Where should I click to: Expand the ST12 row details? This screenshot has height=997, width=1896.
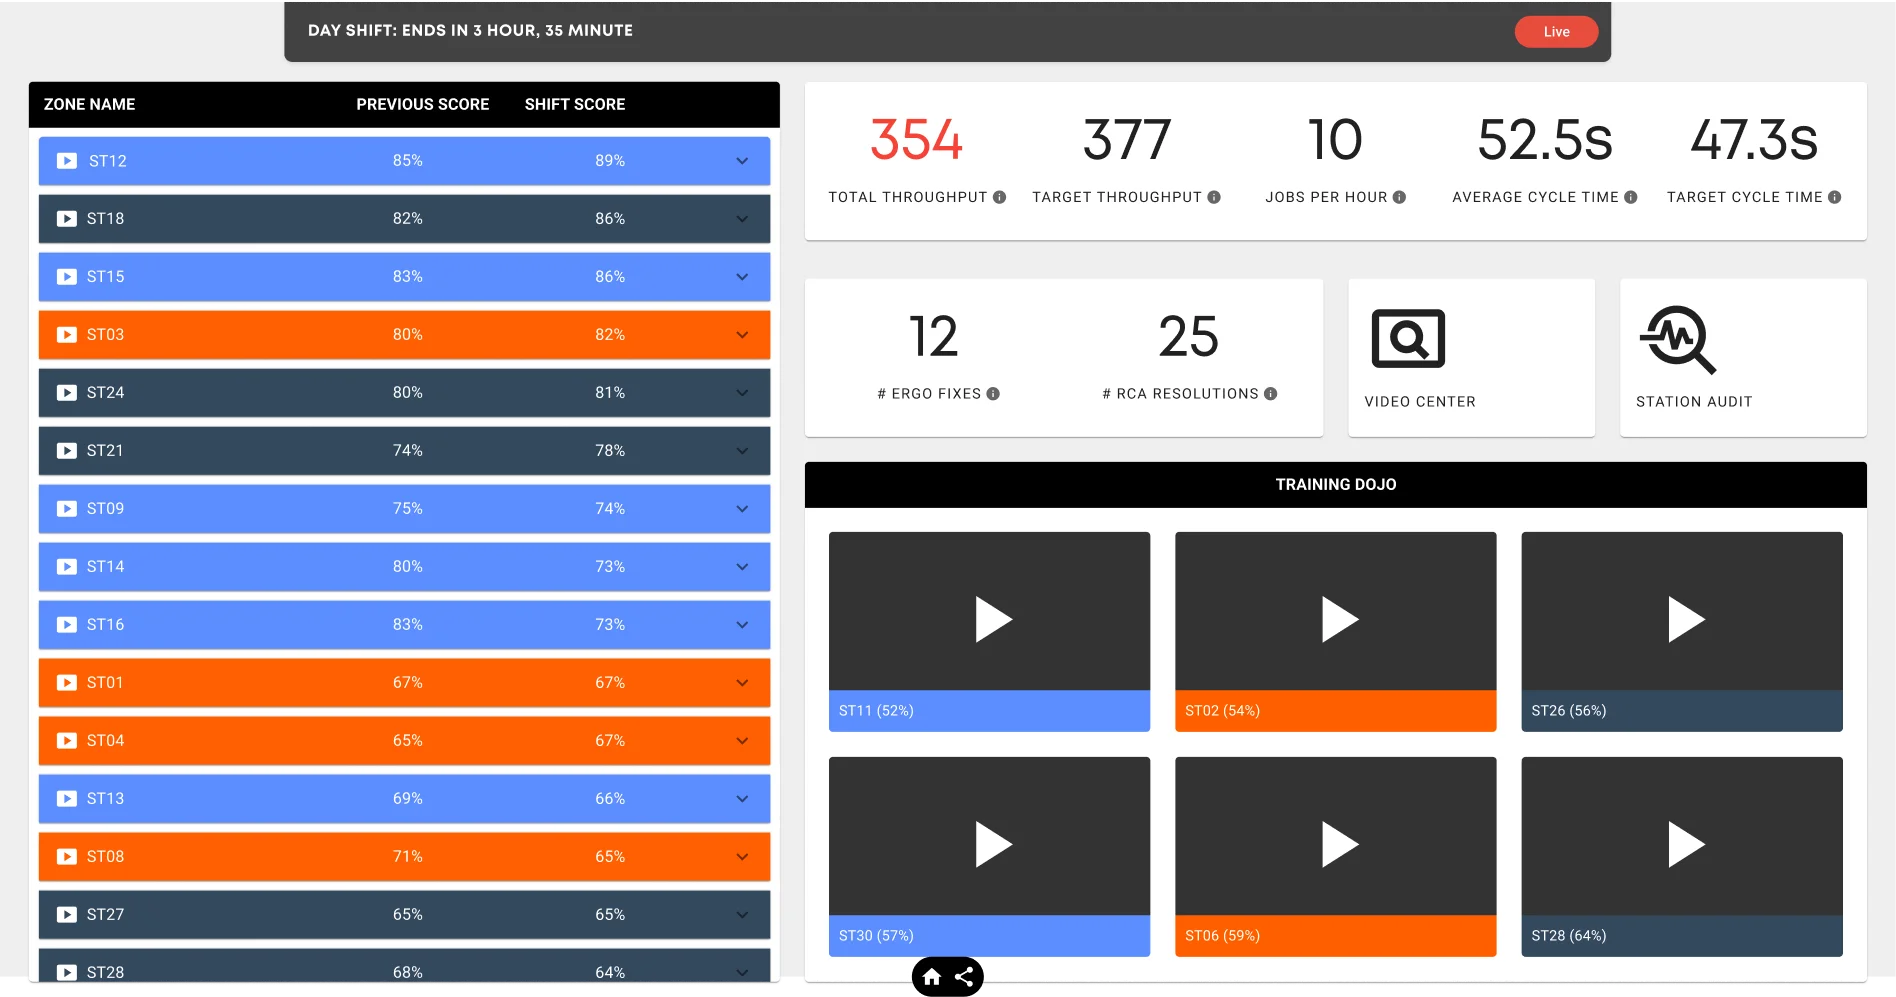pyautogui.click(x=742, y=160)
